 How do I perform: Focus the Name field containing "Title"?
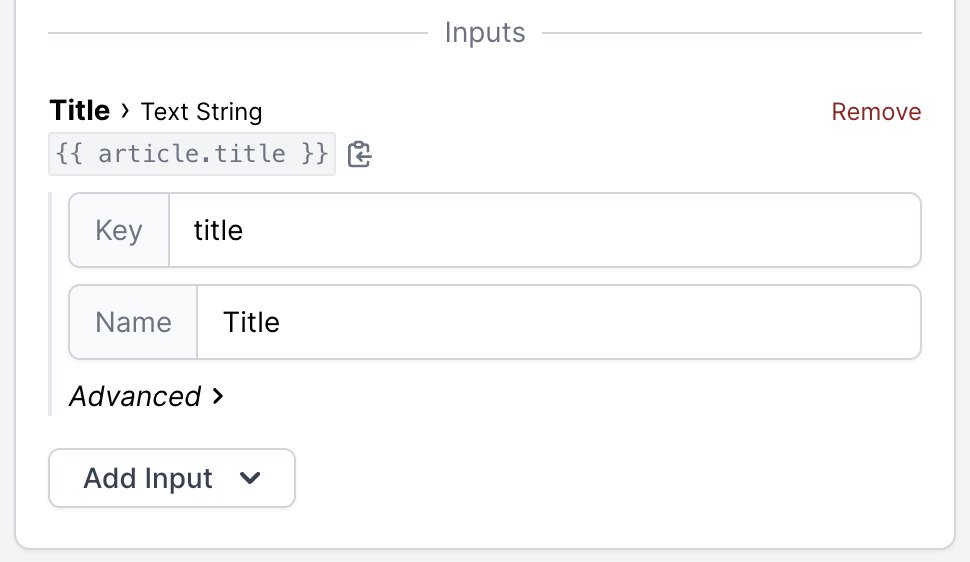[x=559, y=322]
